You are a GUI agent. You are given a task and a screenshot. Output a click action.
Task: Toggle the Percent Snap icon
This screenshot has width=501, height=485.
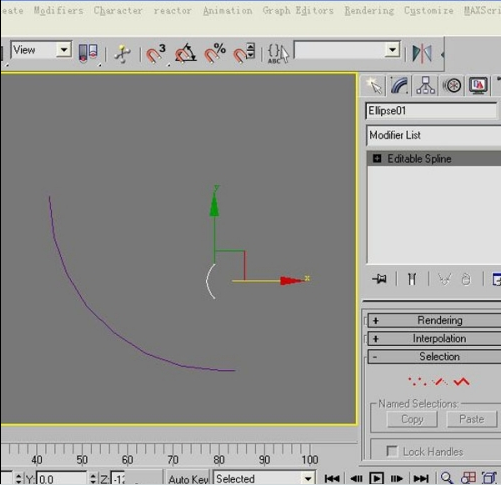(215, 53)
